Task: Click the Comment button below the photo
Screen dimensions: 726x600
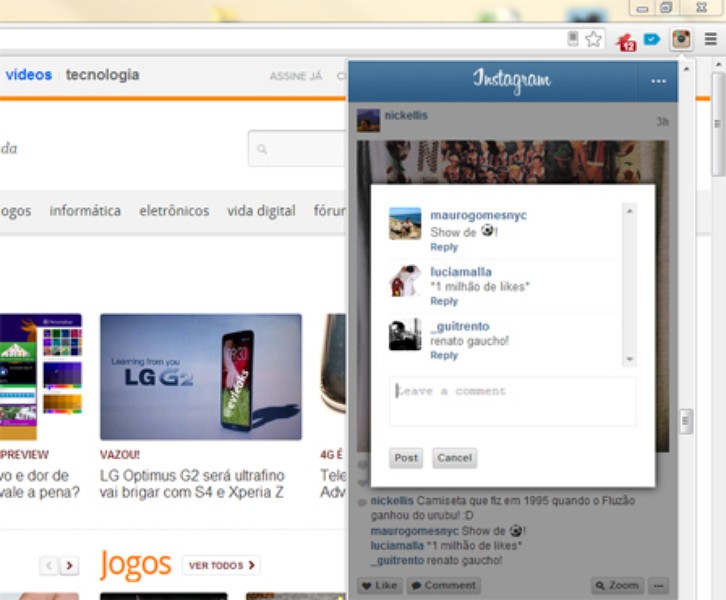Action: tap(444, 586)
